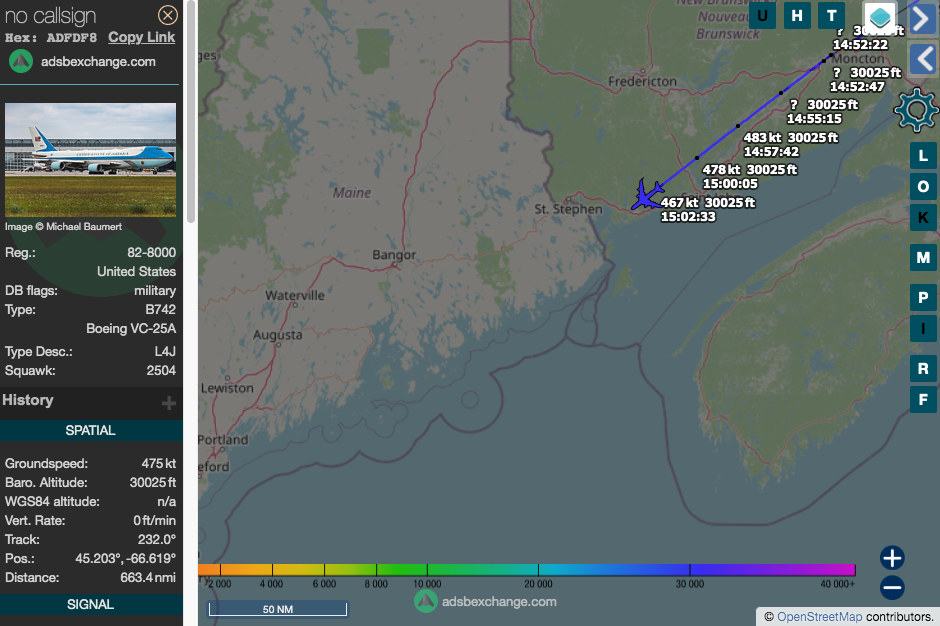
Task: Click the squawk value 2504
Action: click(161, 371)
